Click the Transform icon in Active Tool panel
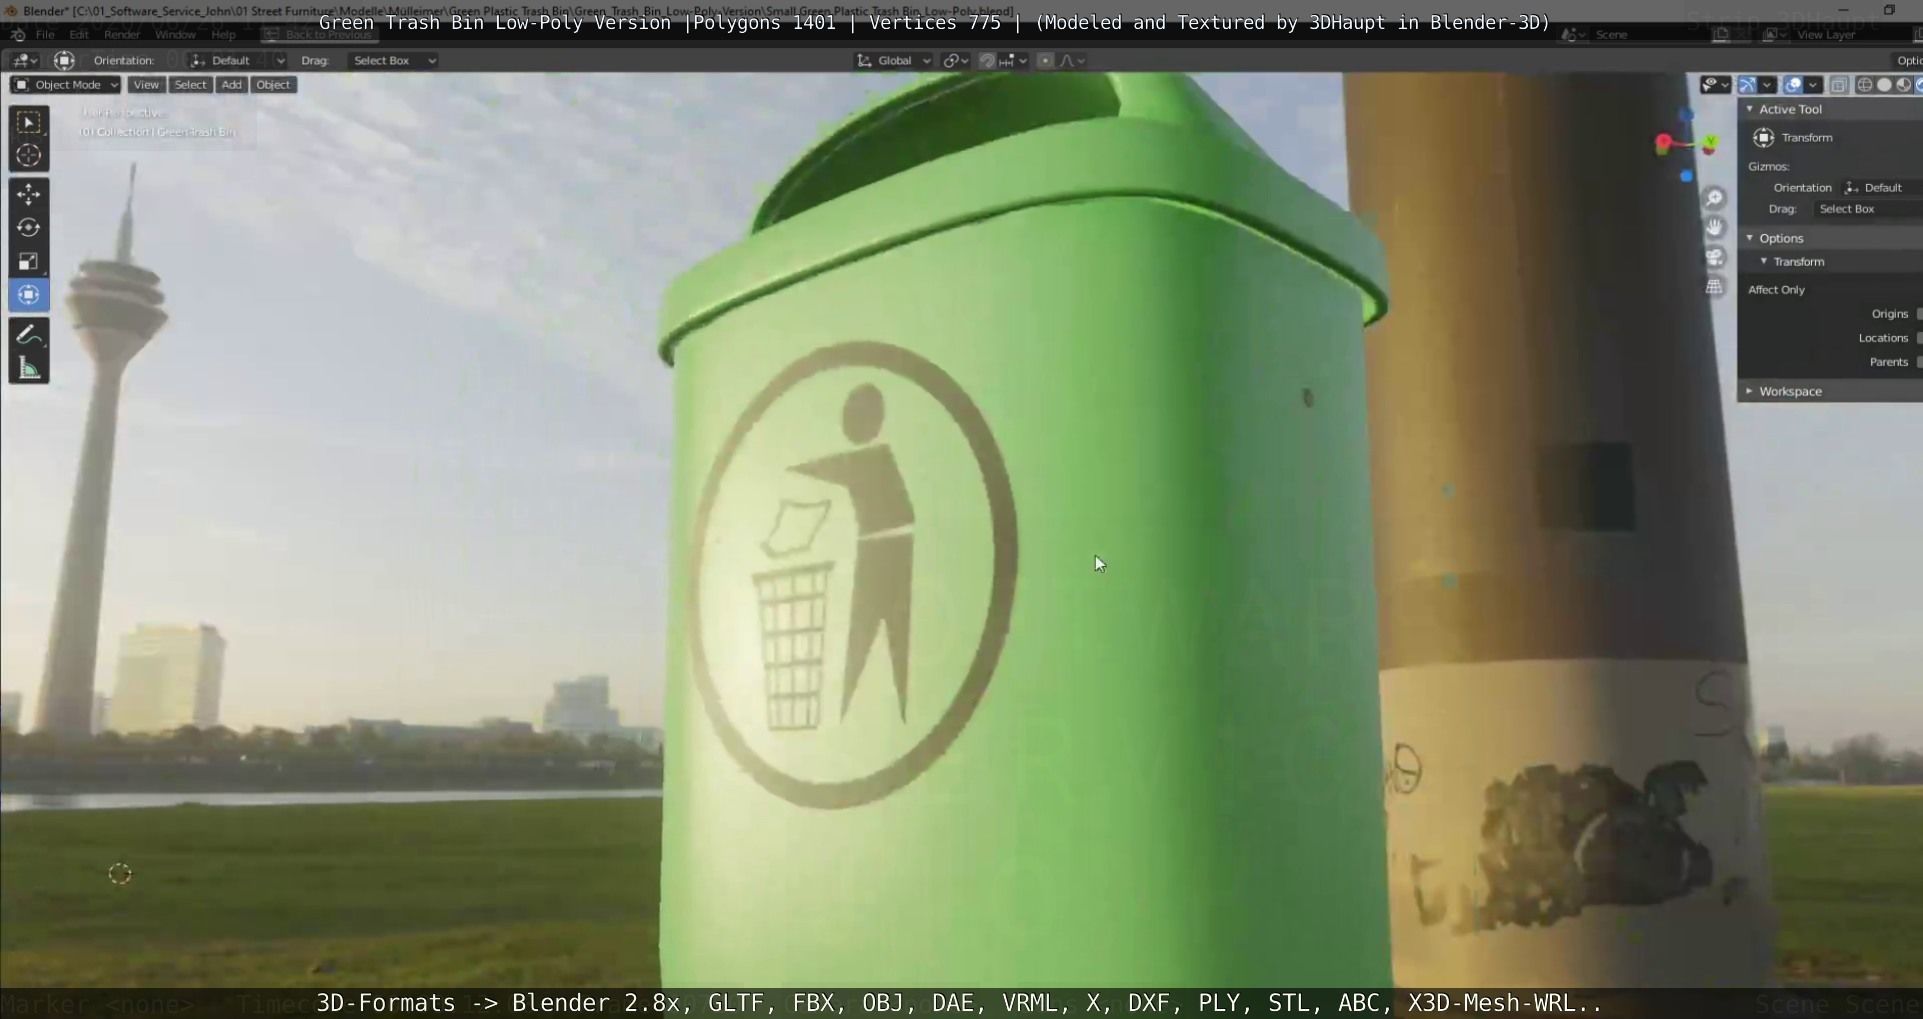 pyautogui.click(x=1764, y=138)
